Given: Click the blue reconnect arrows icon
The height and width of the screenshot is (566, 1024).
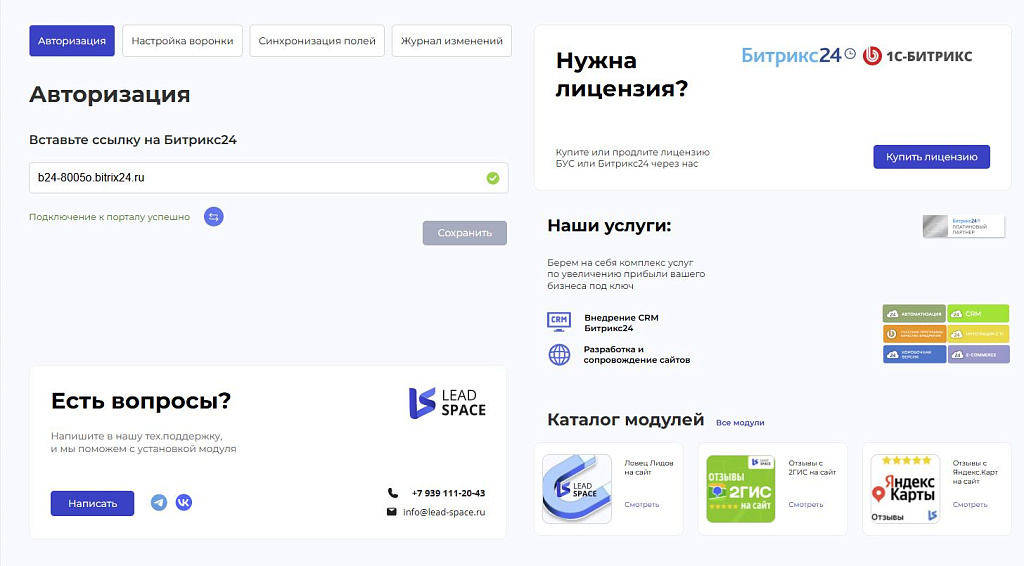Looking at the screenshot, I should point(213,216).
